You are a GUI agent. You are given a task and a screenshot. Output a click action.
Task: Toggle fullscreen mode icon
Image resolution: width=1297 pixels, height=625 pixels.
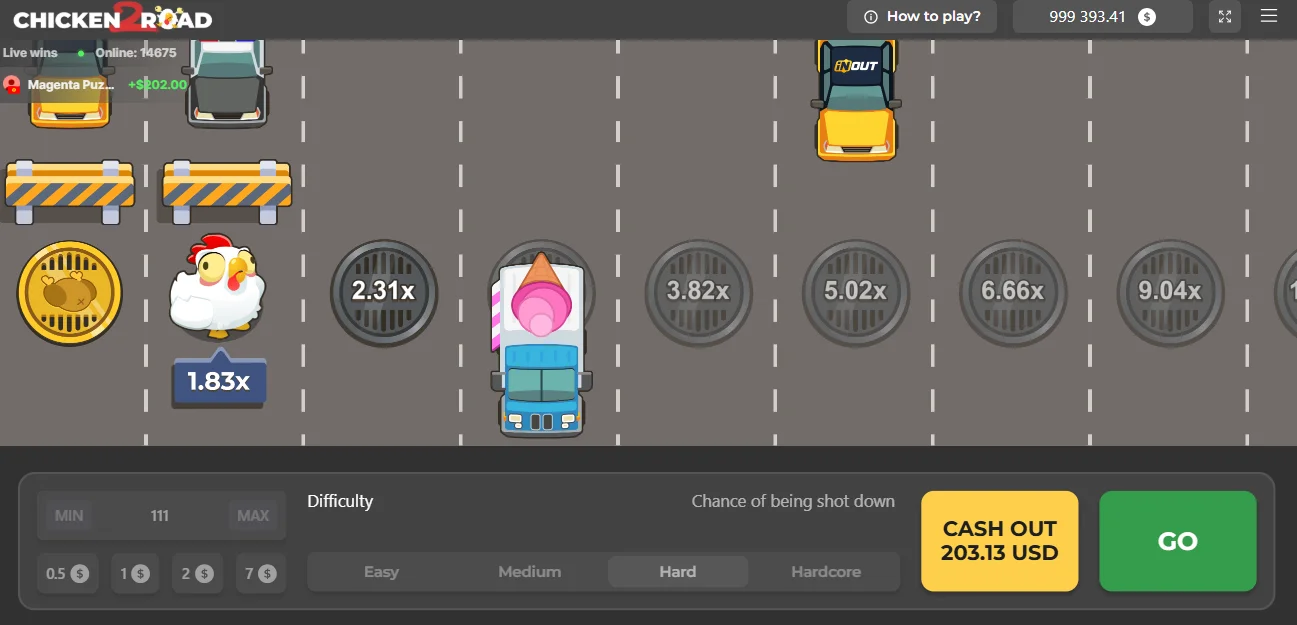tap(1224, 16)
